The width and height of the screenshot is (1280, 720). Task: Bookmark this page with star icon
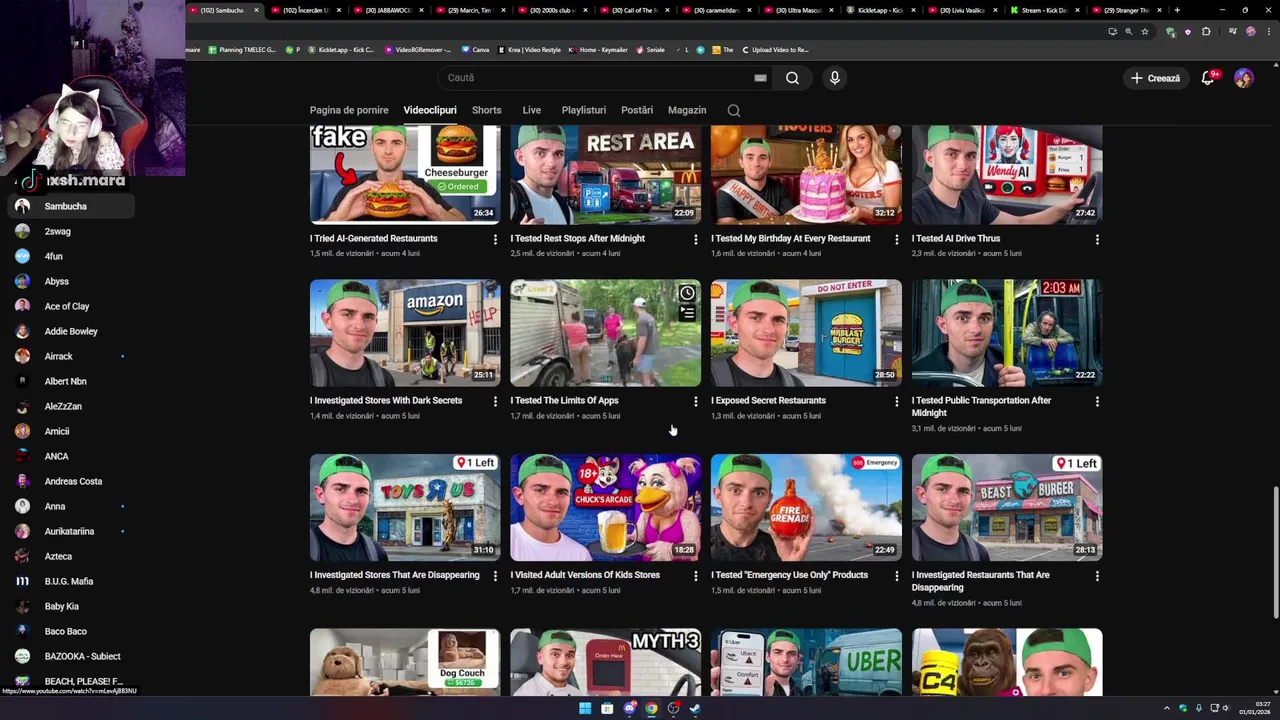coord(1145,31)
